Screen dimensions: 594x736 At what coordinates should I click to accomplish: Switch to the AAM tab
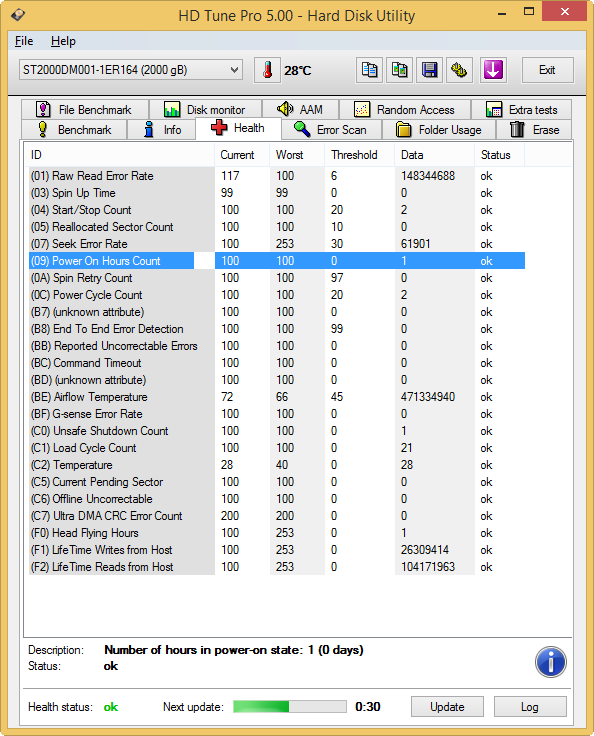coord(300,110)
